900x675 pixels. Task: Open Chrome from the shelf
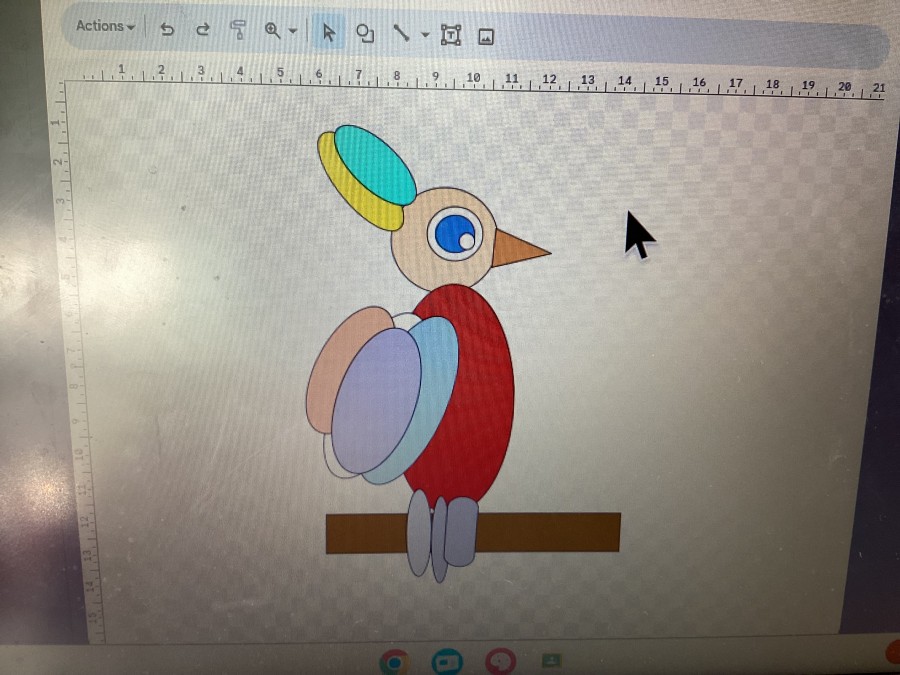tap(394, 661)
